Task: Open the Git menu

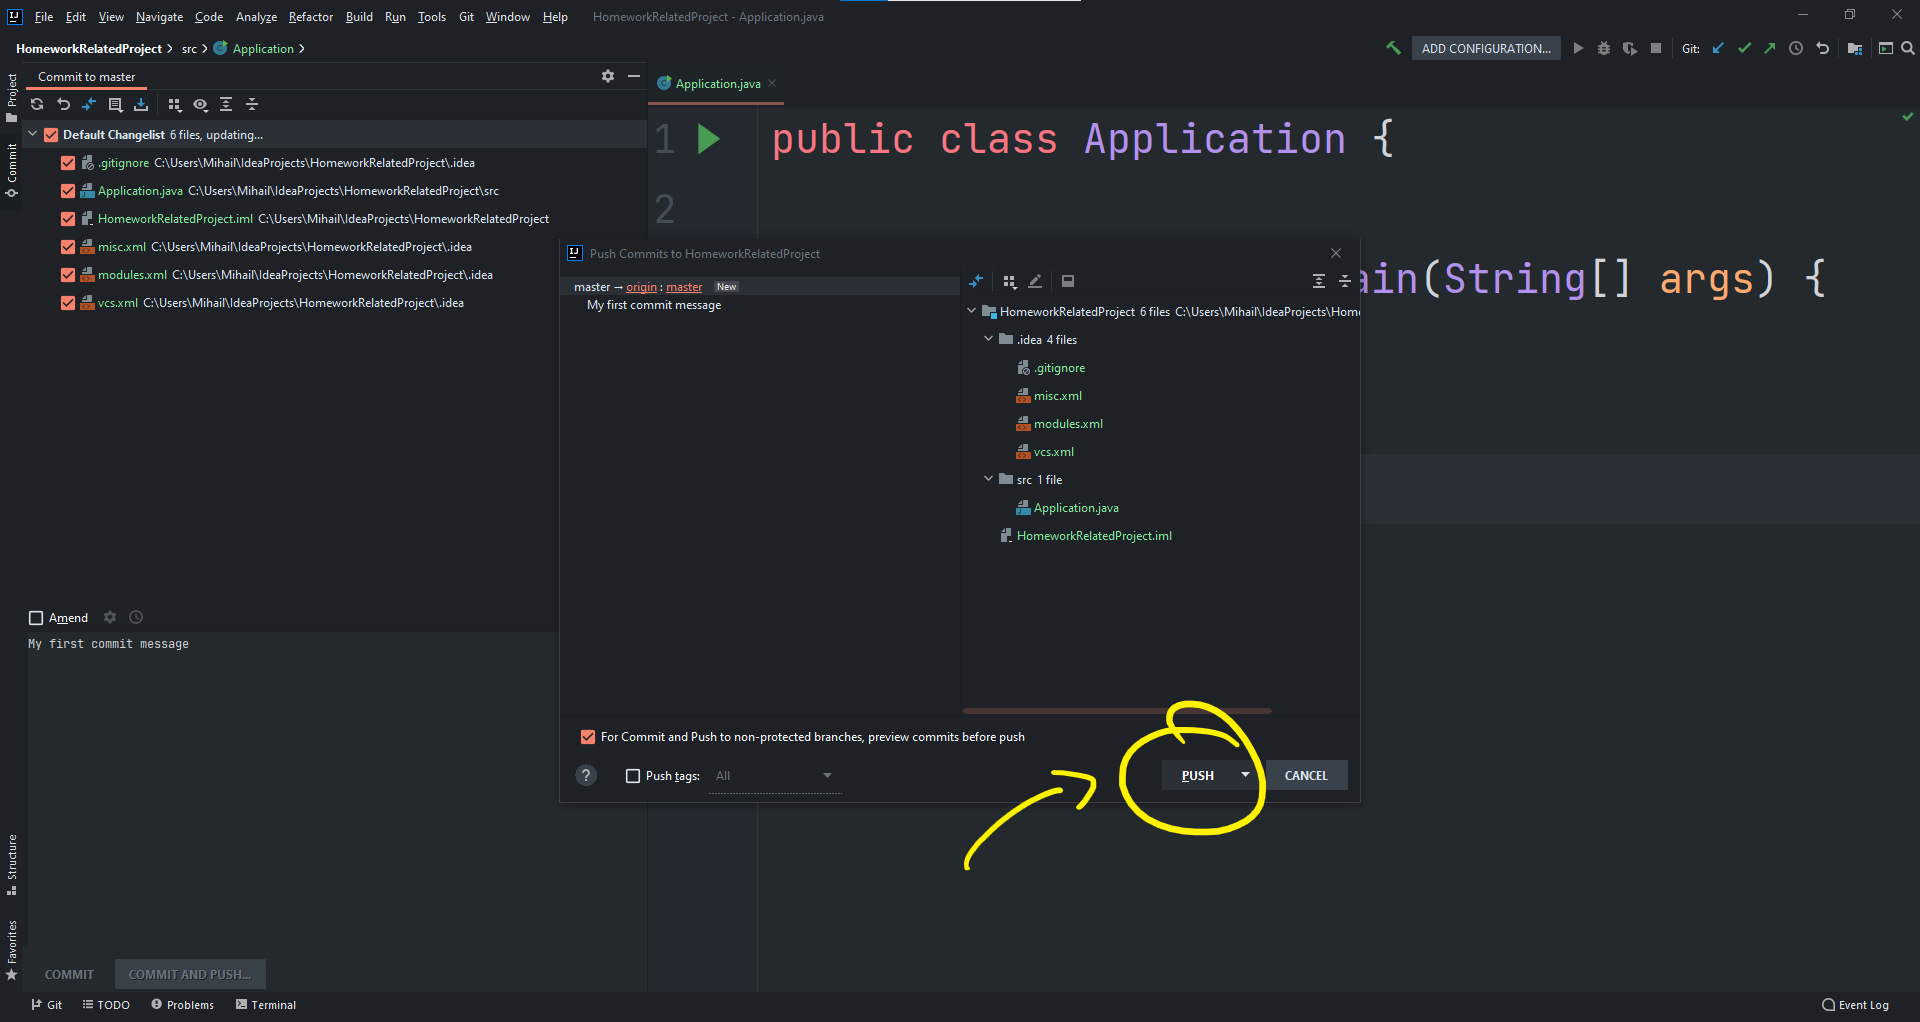Action: pyautogui.click(x=466, y=17)
